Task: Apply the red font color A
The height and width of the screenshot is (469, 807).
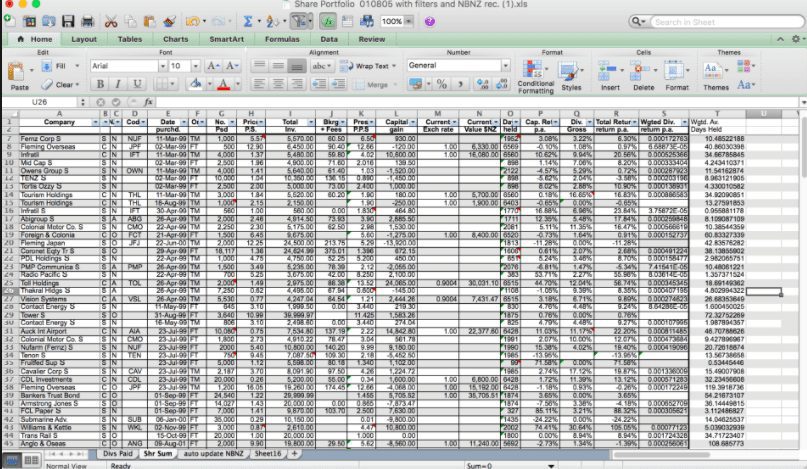Action: 223,84
